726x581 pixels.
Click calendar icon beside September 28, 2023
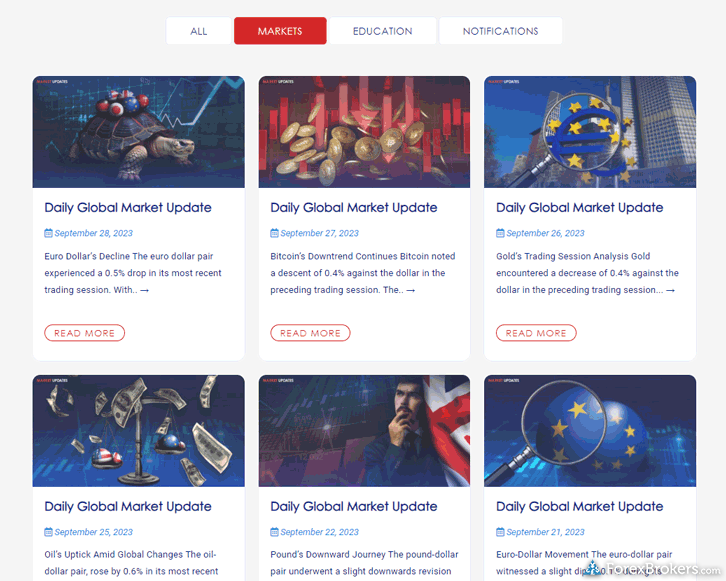coord(48,233)
